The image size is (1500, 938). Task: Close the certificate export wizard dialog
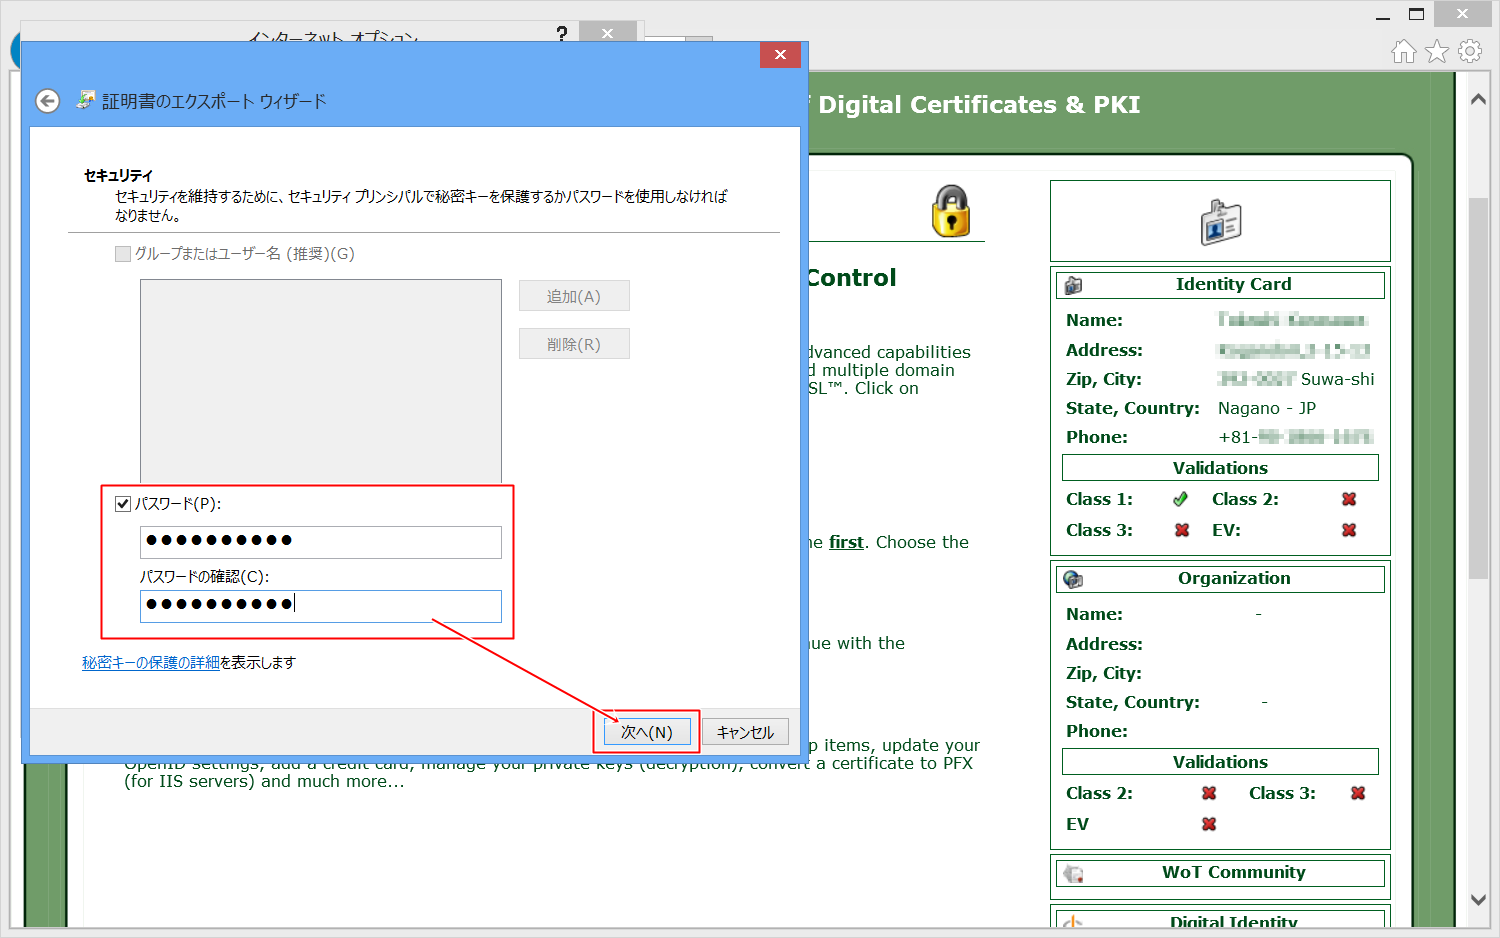pyautogui.click(x=780, y=55)
